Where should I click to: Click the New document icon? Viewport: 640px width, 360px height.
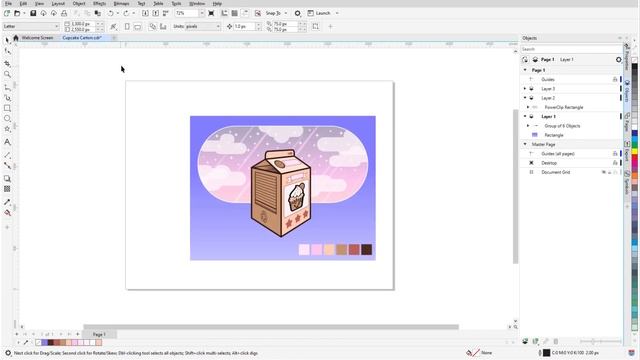tap(7, 13)
